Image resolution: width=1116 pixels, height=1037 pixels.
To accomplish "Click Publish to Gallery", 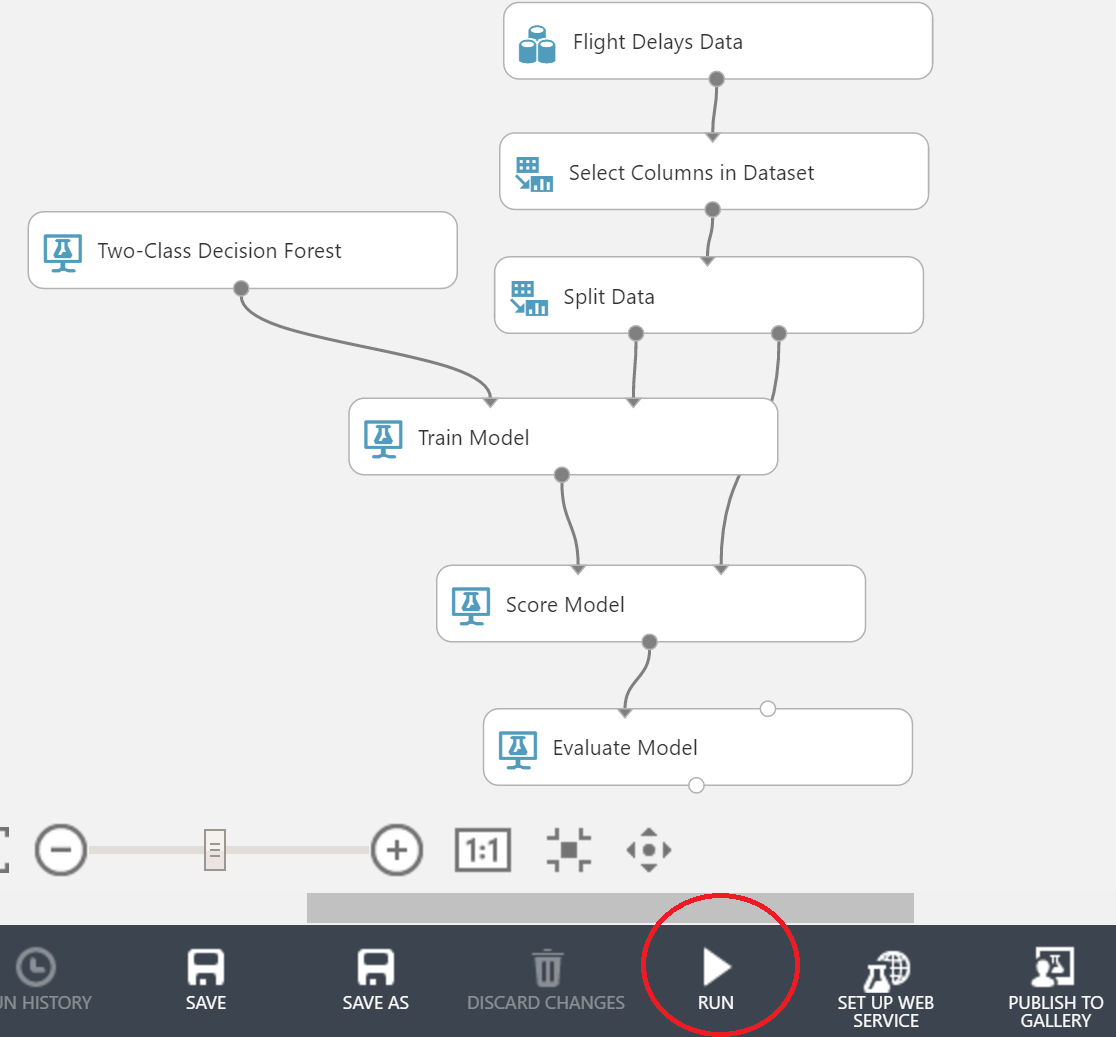I will [x=1056, y=989].
